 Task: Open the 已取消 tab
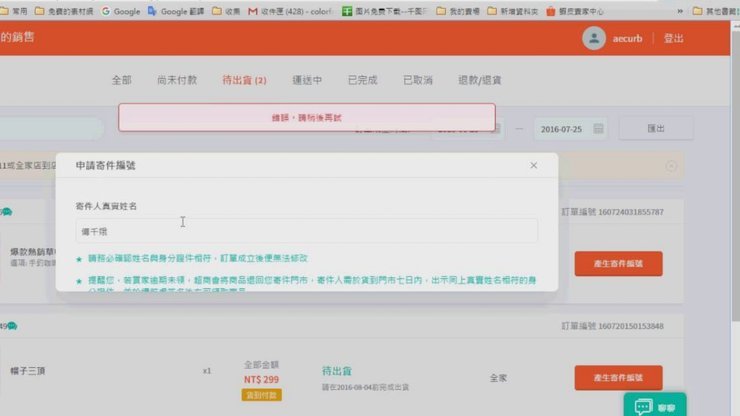point(418,80)
